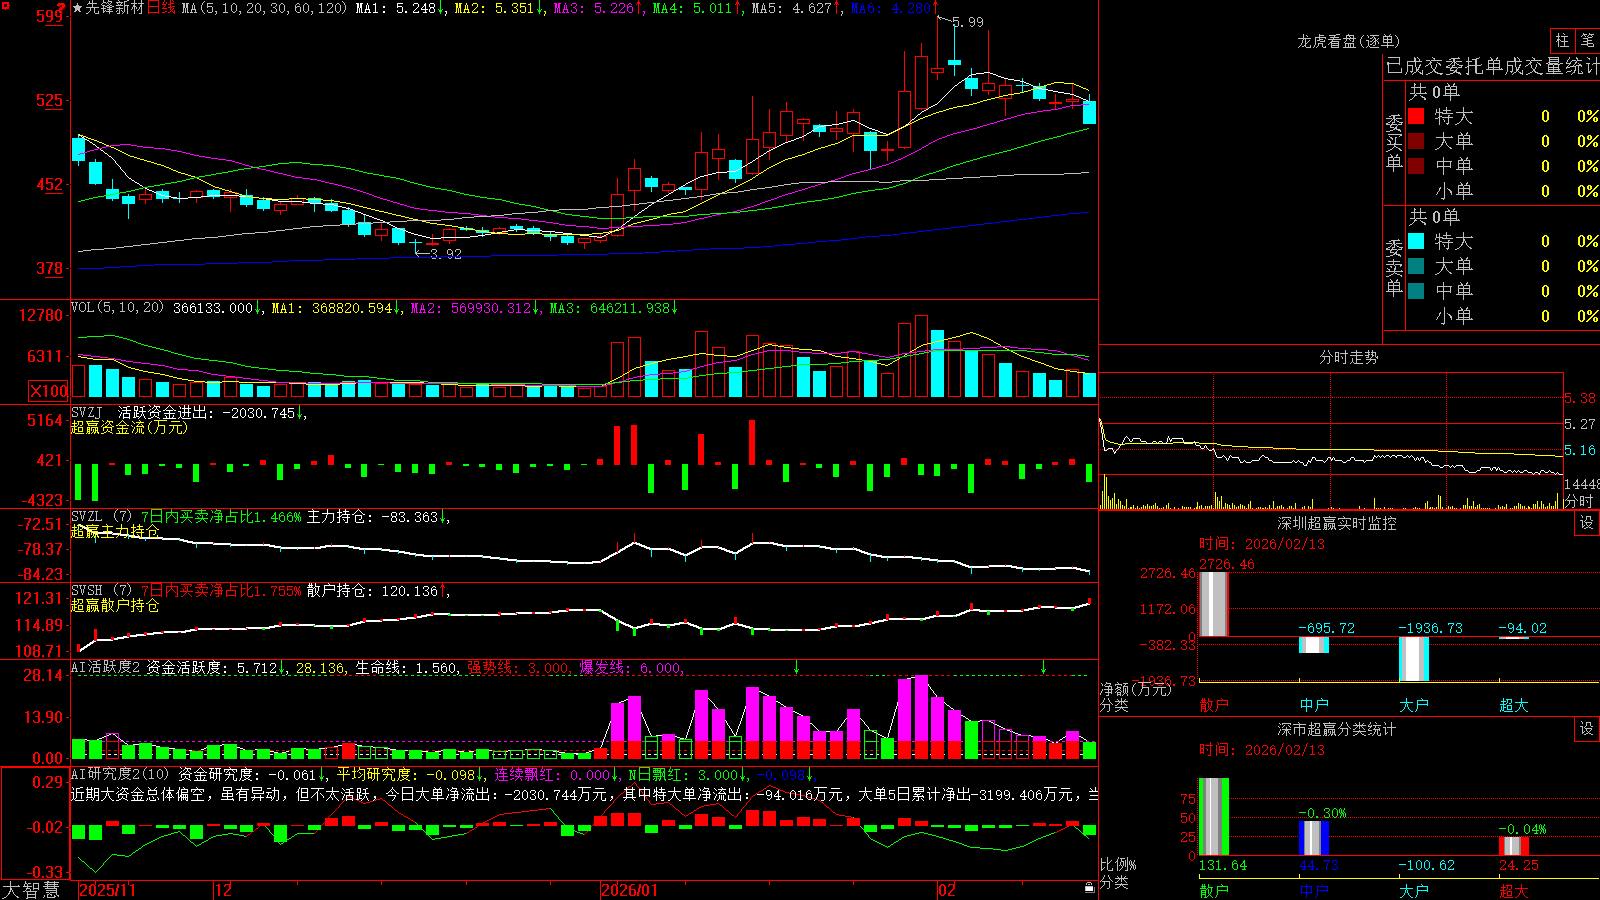1600x900 pixels.
Task: Open the AI活跃度2 indicator label
Action: tap(106, 668)
